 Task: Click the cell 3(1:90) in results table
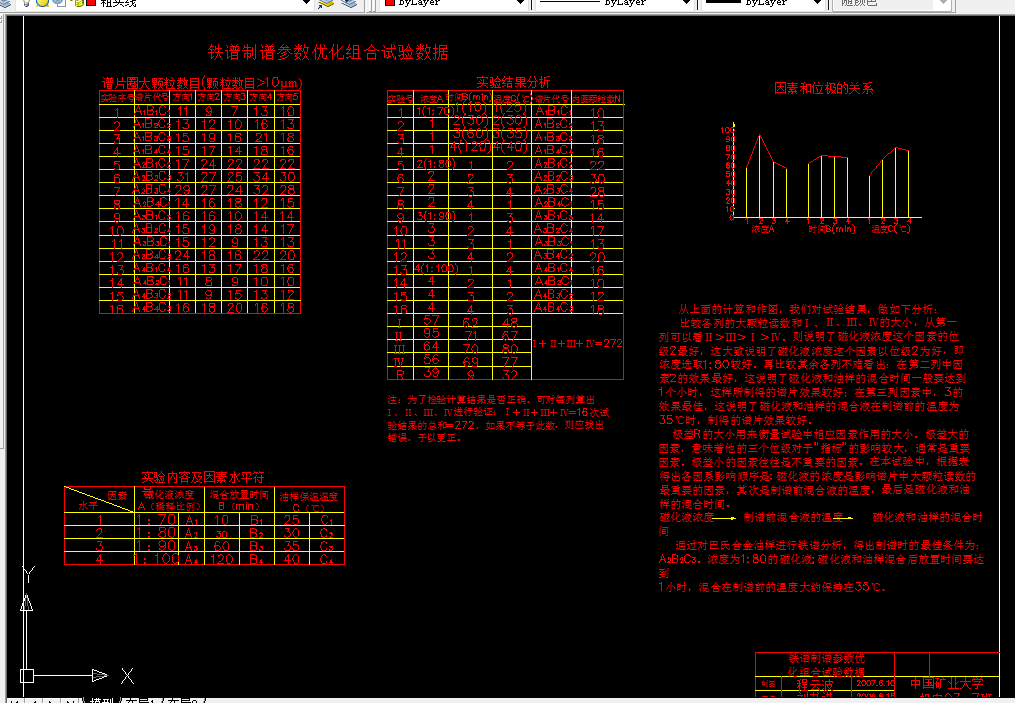click(436, 216)
